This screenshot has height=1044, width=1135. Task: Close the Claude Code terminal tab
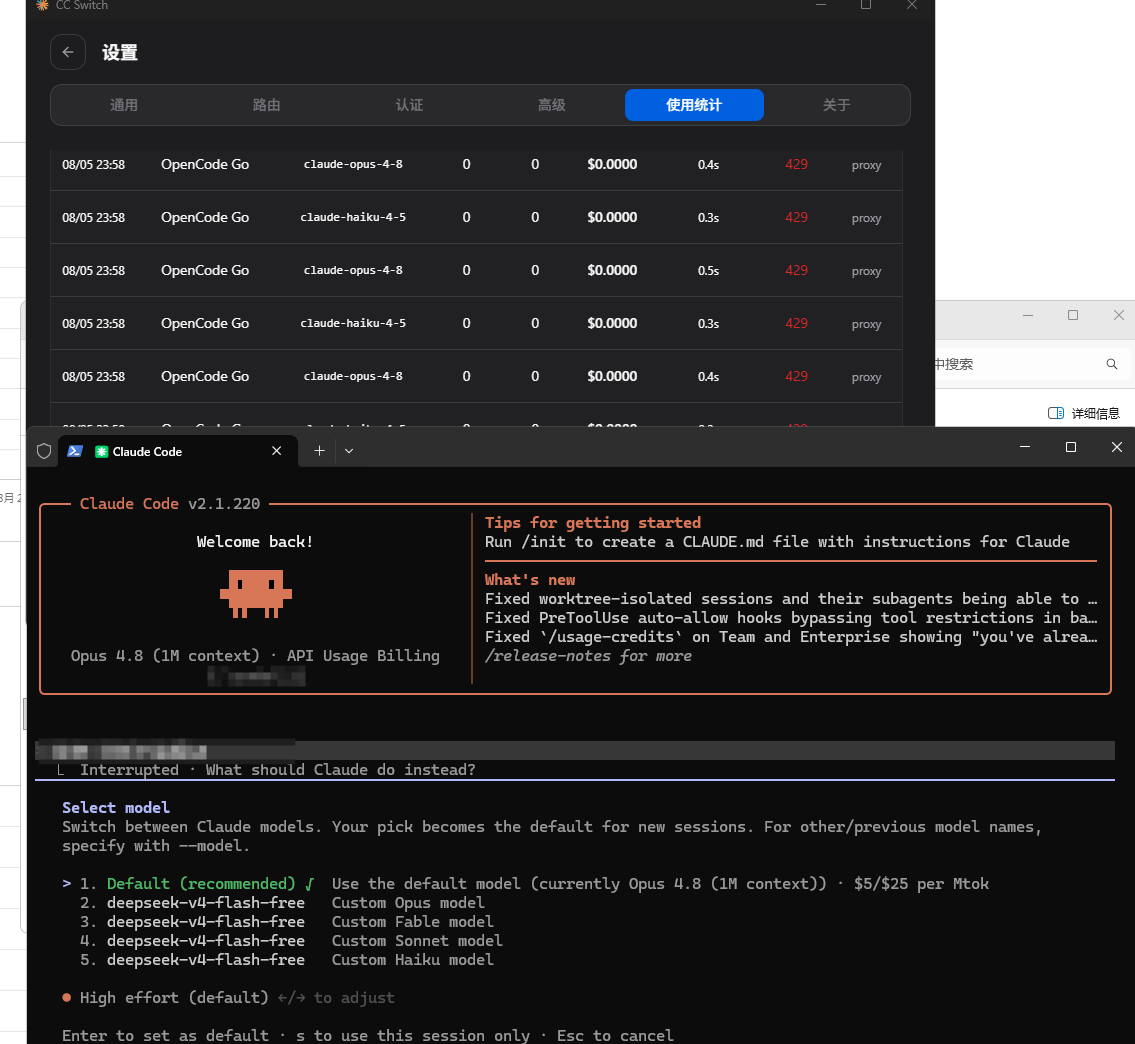coord(277,451)
